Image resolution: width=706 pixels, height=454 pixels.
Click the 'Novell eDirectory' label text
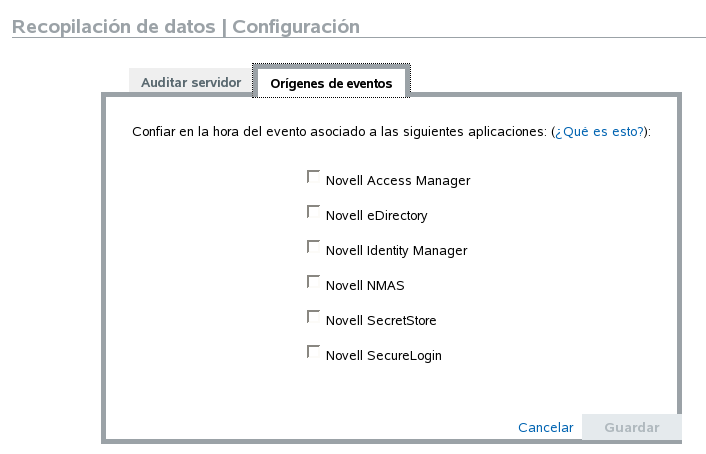(x=377, y=216)
